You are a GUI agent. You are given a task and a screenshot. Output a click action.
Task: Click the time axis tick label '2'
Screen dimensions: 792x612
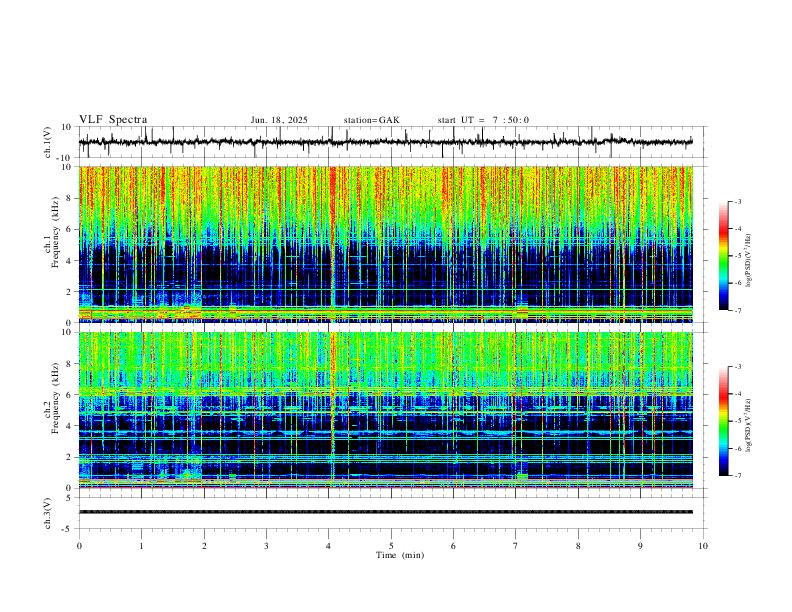204,546
